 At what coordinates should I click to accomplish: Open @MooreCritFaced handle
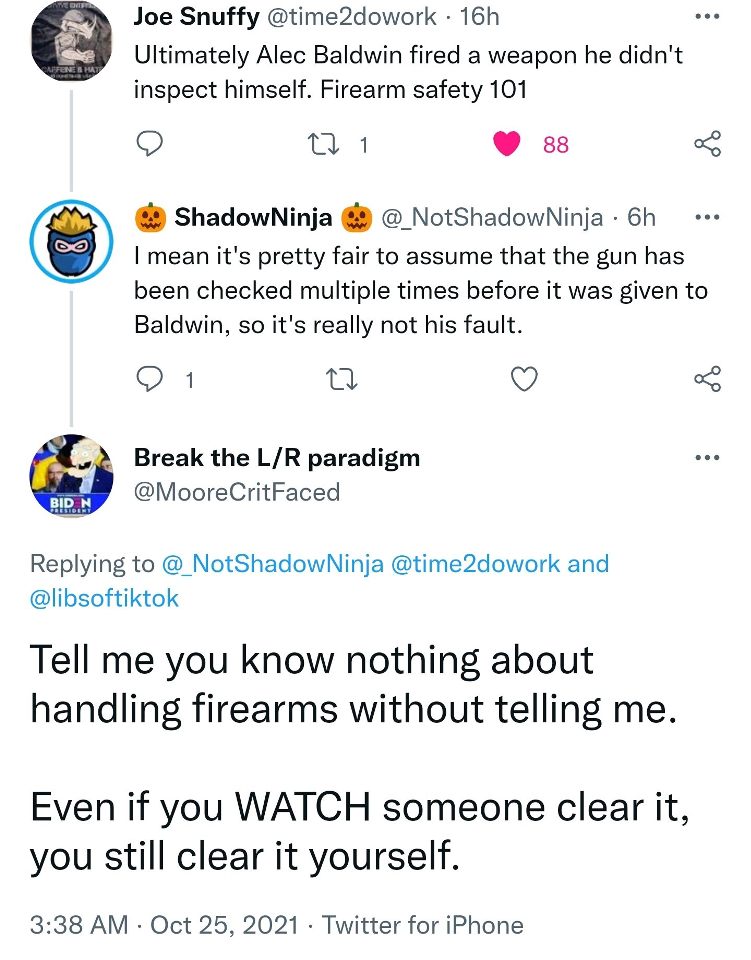click(x=237, y=492)
